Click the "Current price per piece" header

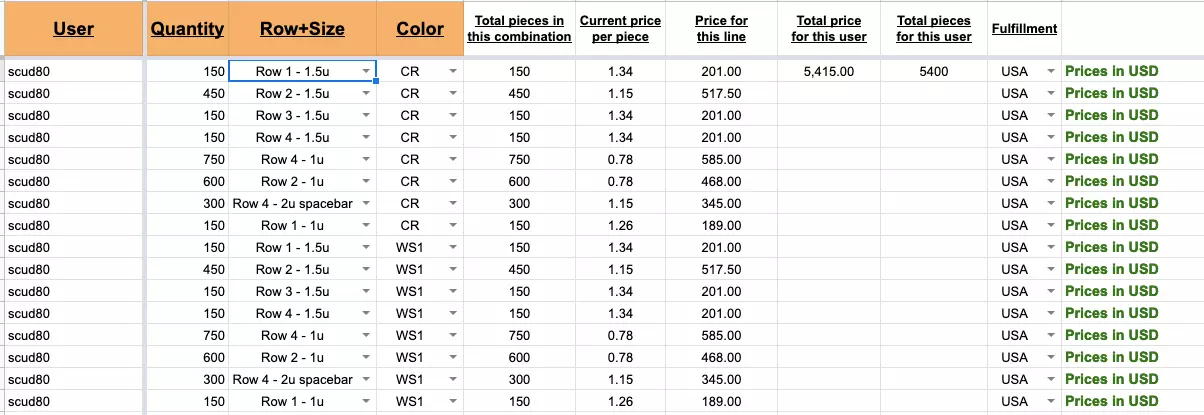point(620,29)
